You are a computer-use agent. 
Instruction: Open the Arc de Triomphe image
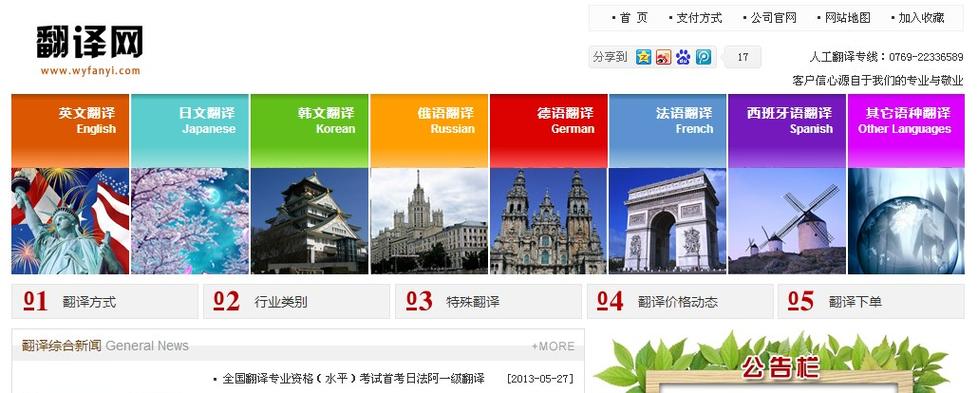tap(667, 221)
